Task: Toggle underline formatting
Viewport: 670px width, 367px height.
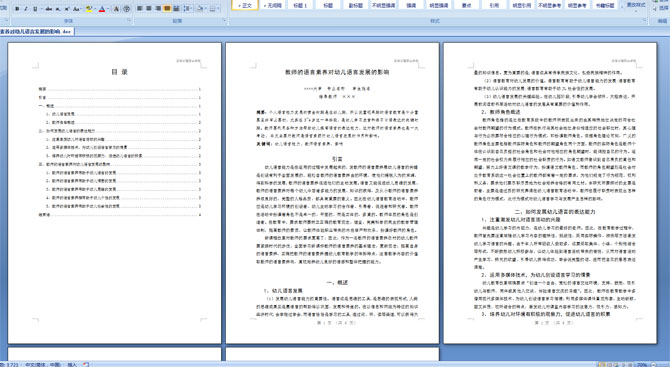Action: tap(35, 9)
